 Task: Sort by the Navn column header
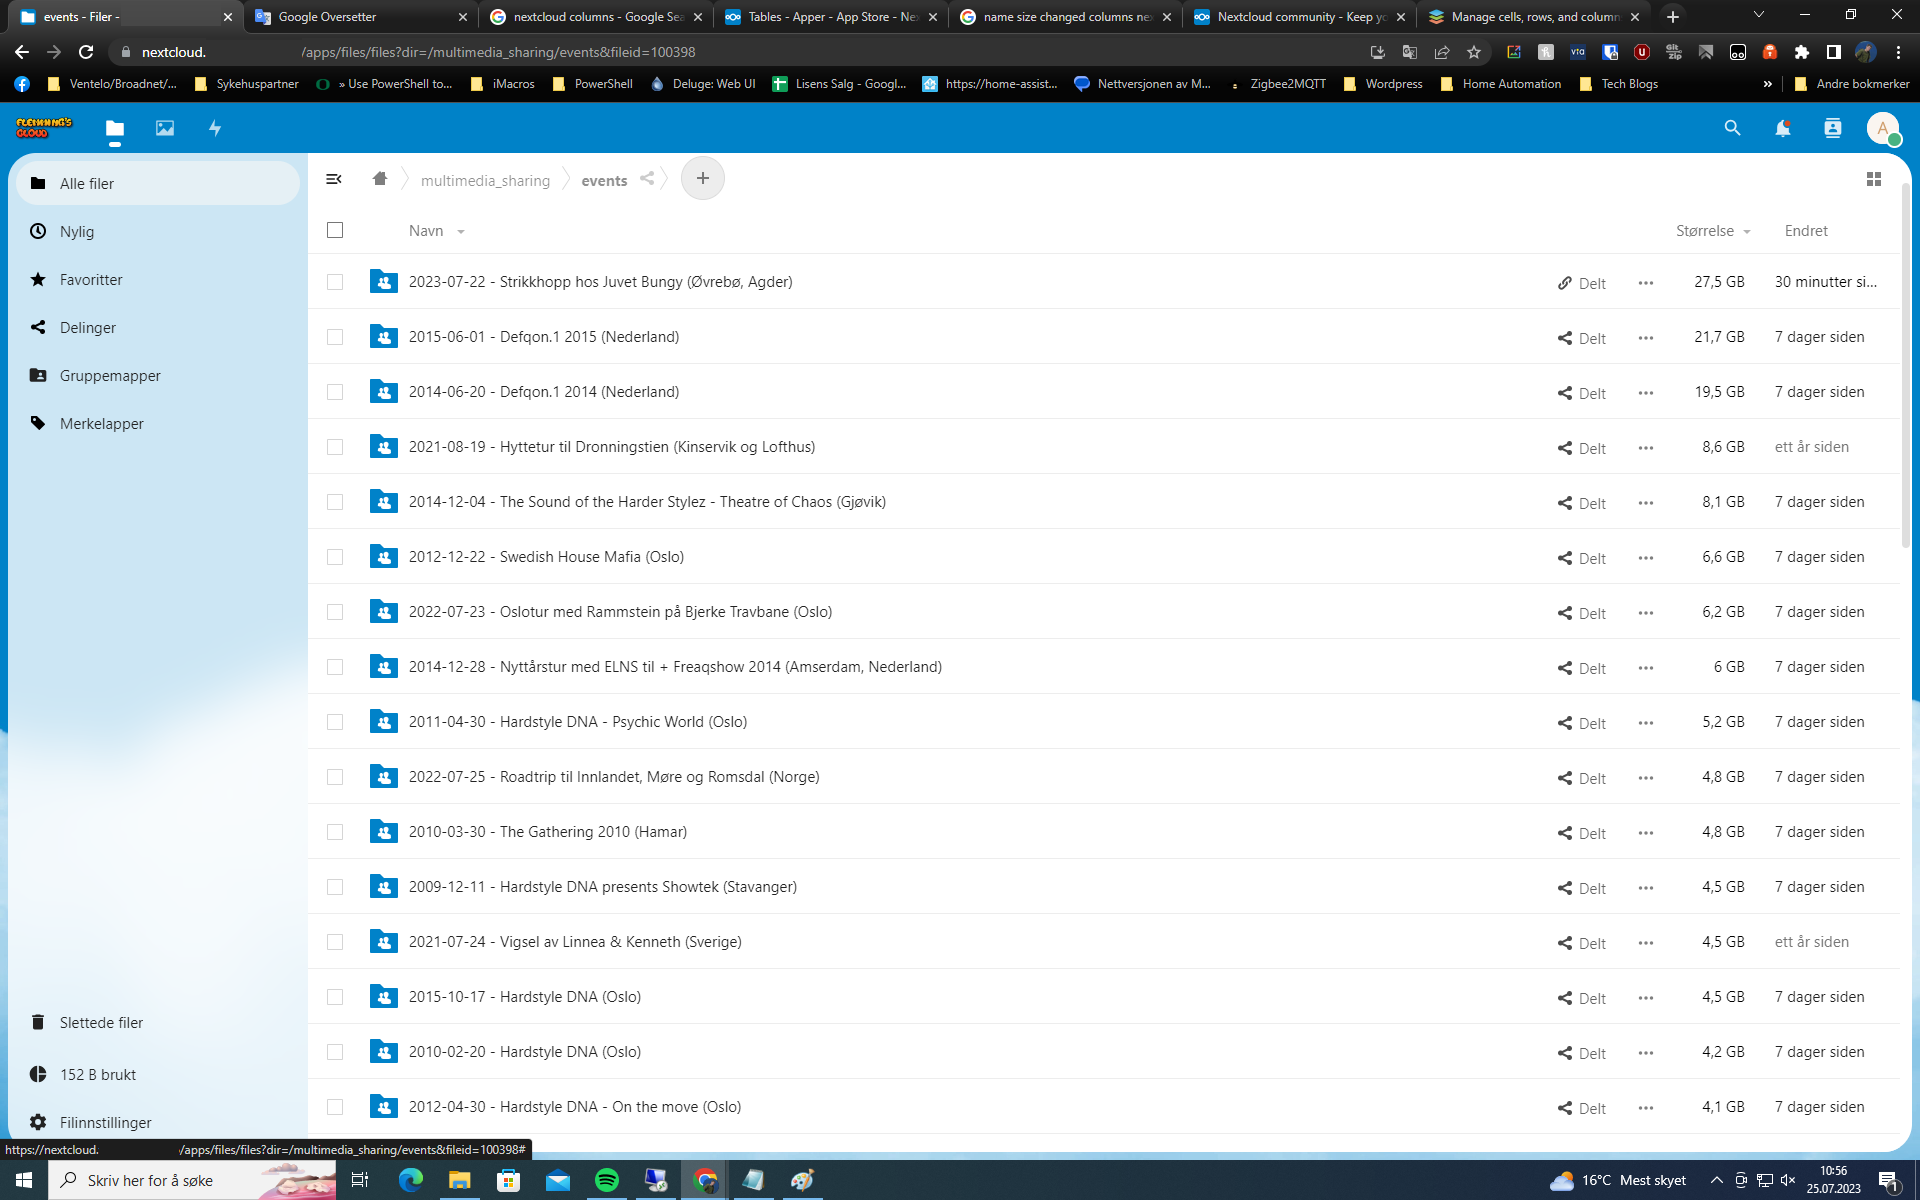click(426, 231)
